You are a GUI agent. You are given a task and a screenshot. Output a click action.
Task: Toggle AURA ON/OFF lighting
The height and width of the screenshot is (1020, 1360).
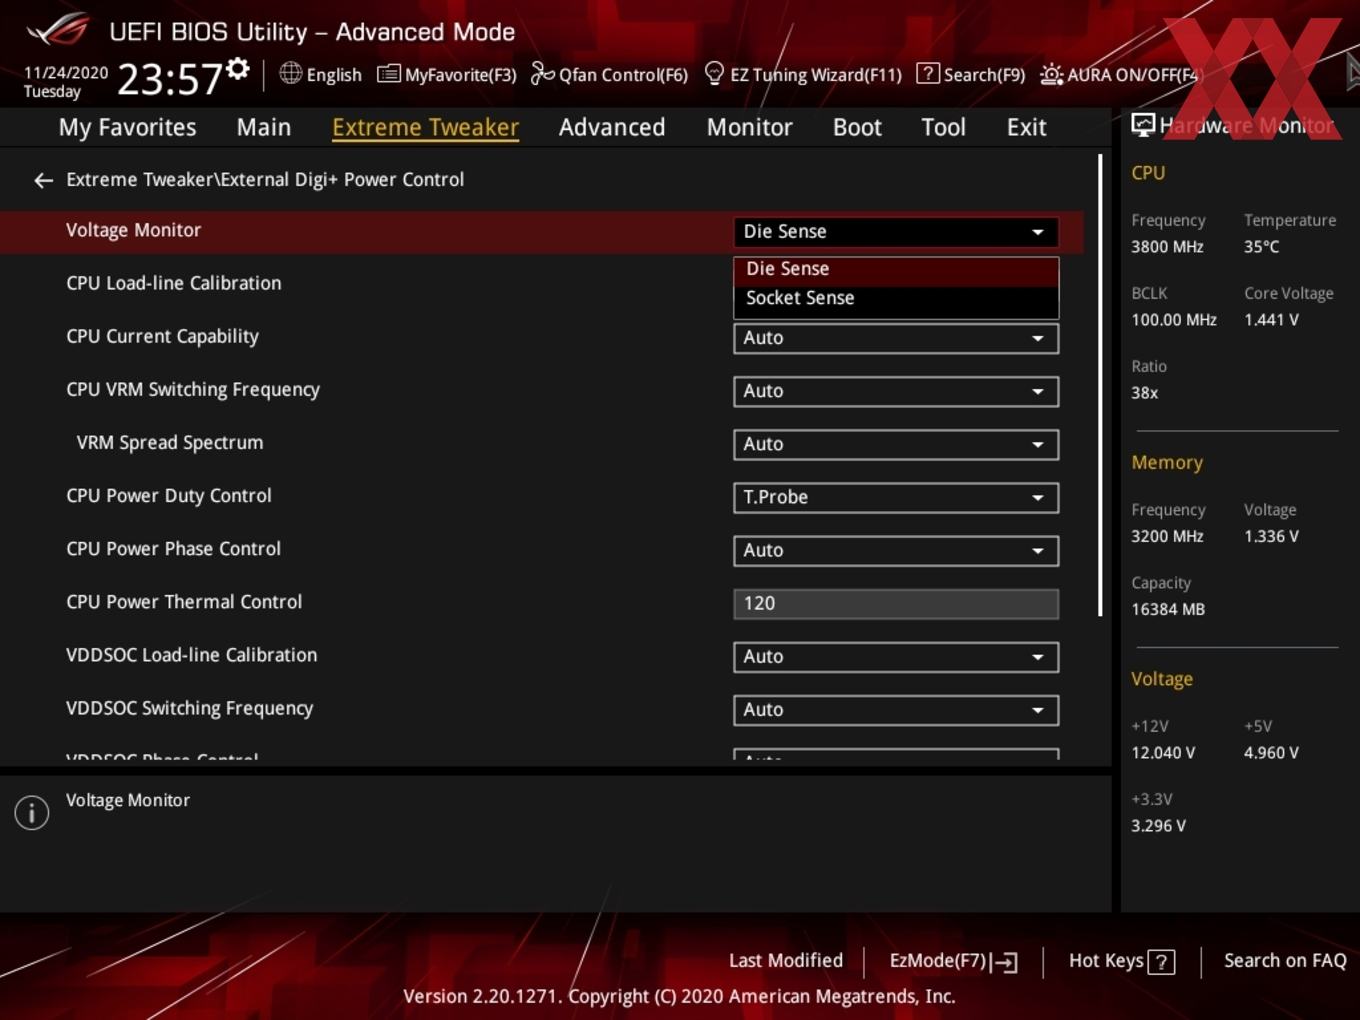(1119, 74)
